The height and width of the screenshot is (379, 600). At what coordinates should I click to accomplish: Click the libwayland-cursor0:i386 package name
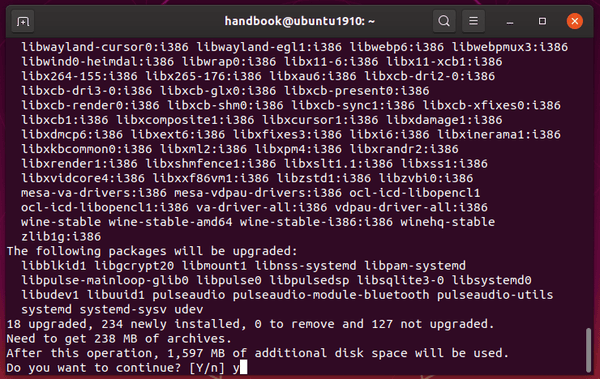(105, 47)
